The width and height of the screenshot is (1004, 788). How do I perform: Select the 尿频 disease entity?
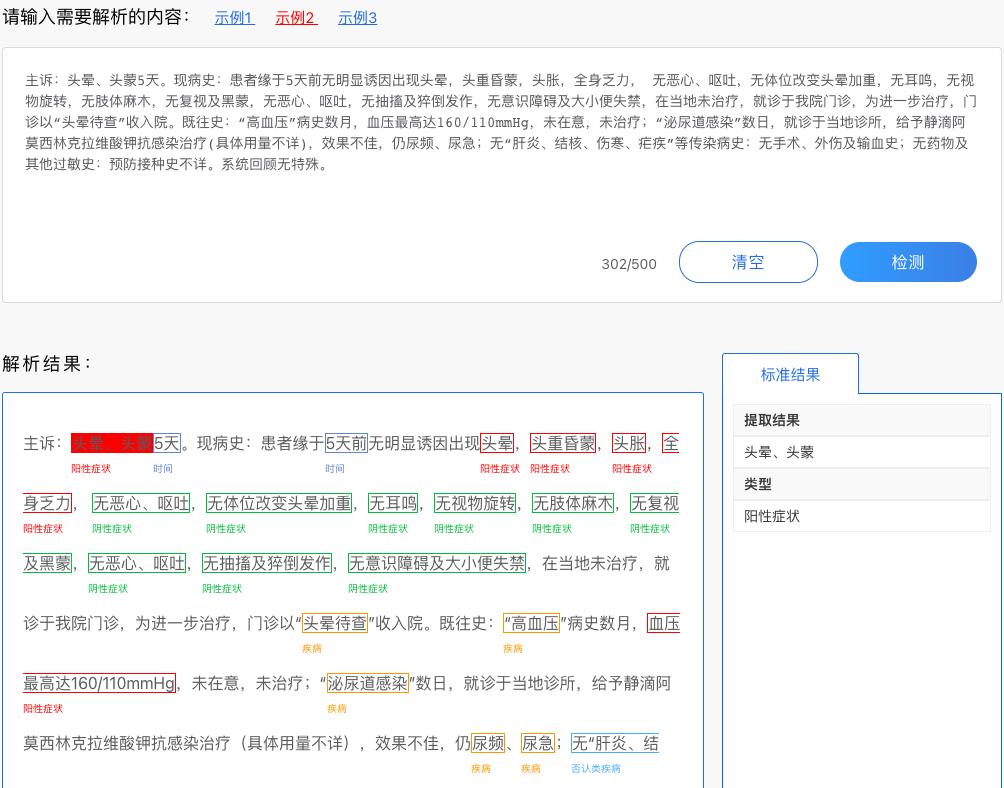488,743
